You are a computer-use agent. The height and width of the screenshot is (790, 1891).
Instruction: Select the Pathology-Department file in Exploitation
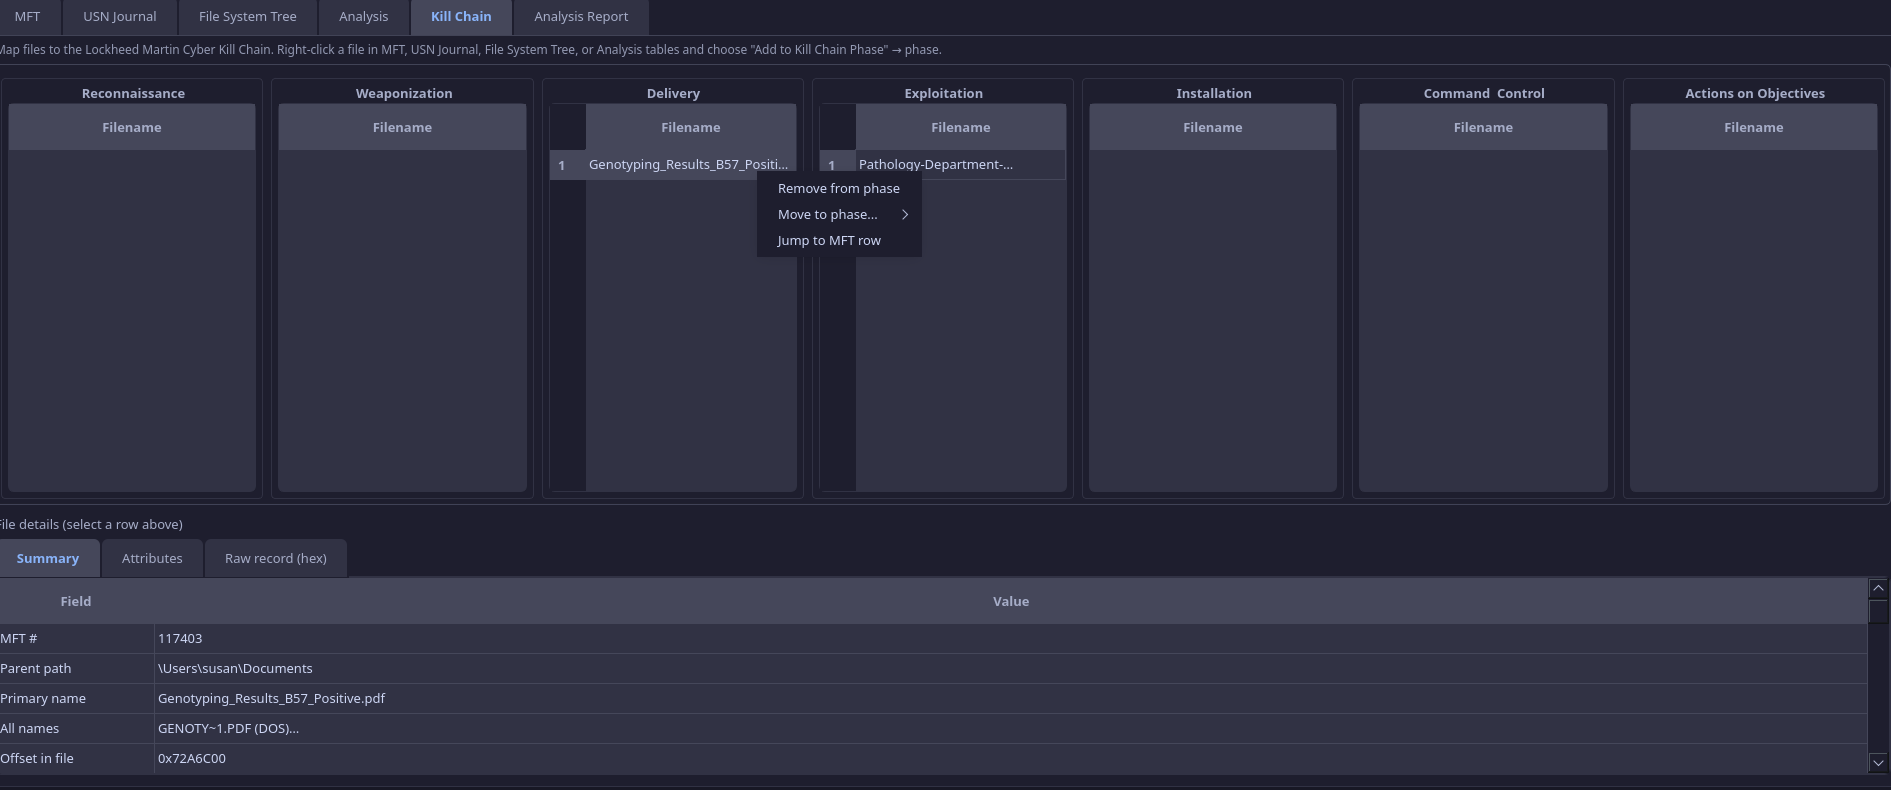tap(935, 165)
